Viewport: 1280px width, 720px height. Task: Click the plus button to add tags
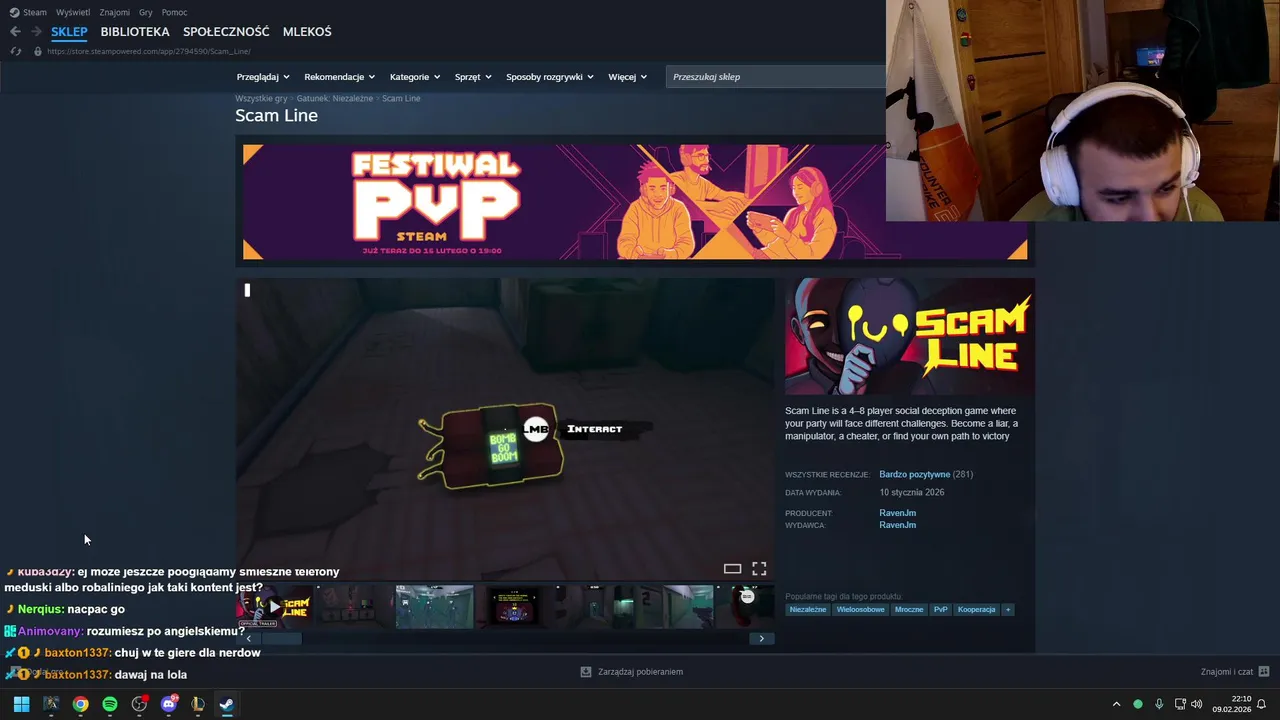pos(1008,609)
